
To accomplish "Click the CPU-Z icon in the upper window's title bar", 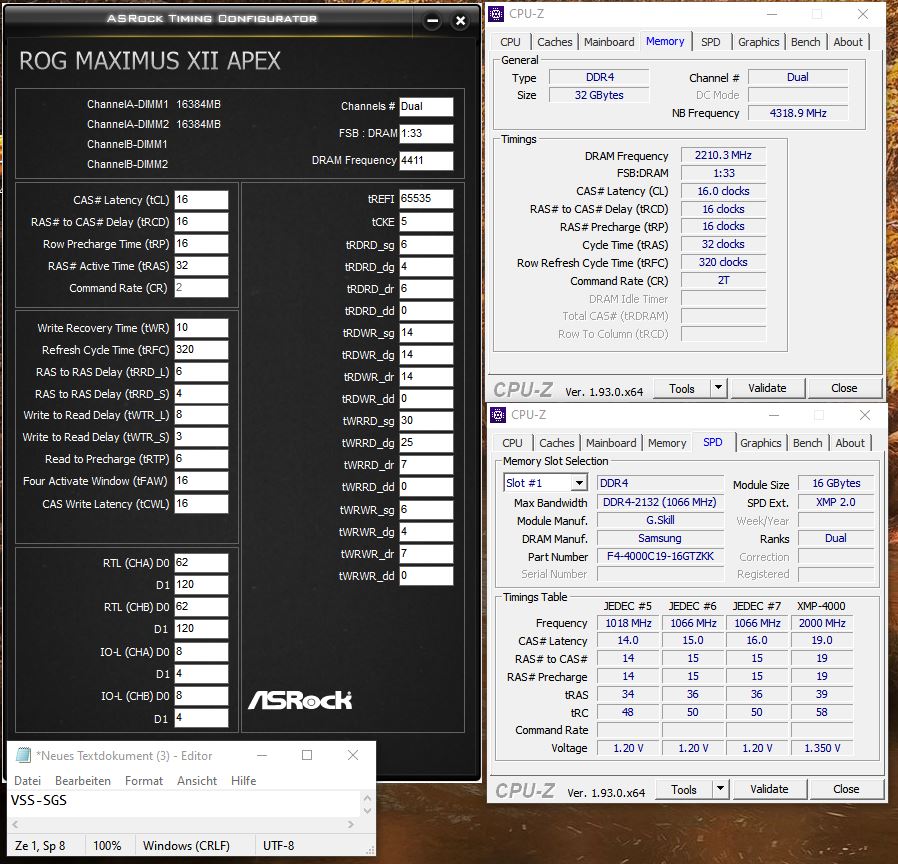I will (x=497, y=13).
